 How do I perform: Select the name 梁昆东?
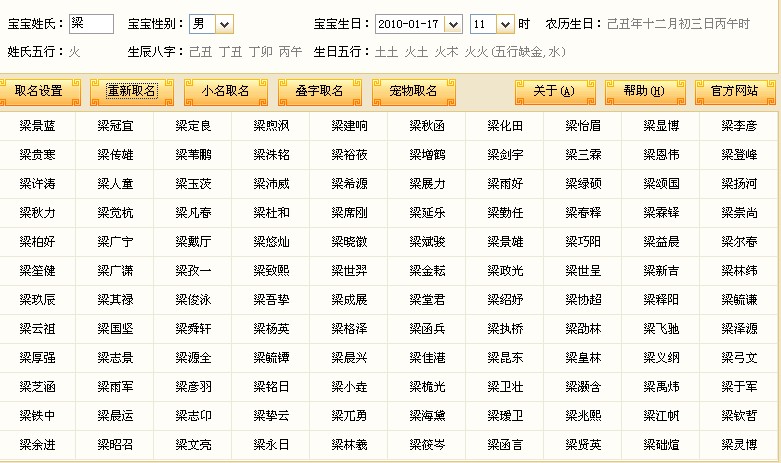tap(506, 357)
